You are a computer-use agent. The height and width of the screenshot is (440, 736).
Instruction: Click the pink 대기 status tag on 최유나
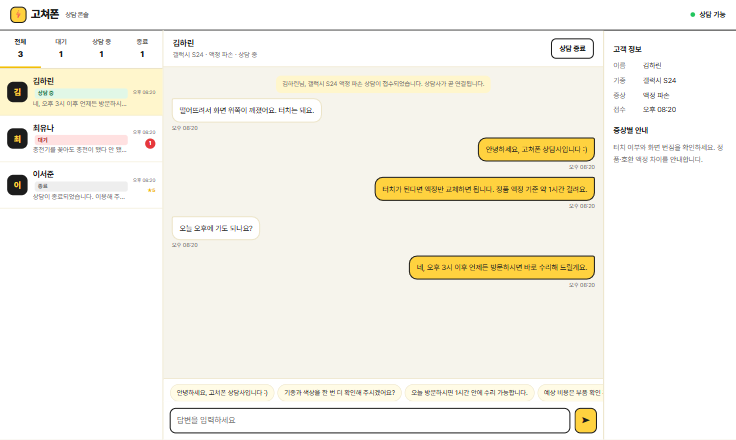(x=81, y=140)
